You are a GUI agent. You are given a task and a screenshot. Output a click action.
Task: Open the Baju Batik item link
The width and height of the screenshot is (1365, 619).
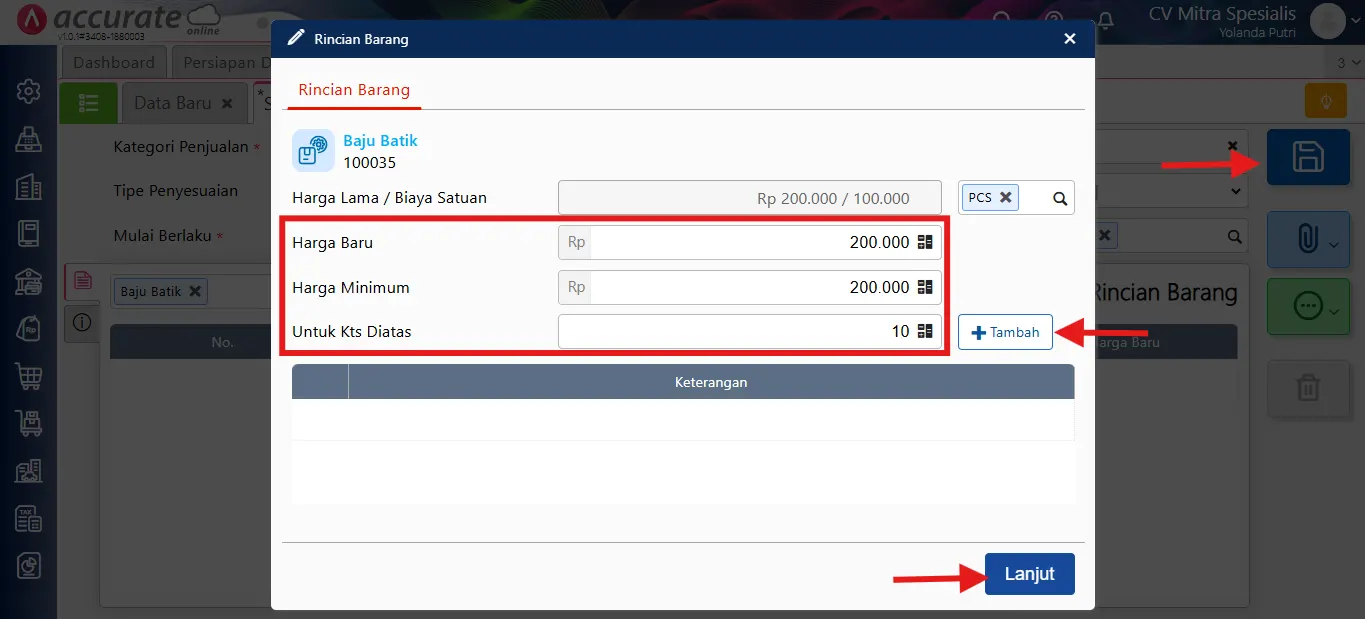tap(380, 141)
